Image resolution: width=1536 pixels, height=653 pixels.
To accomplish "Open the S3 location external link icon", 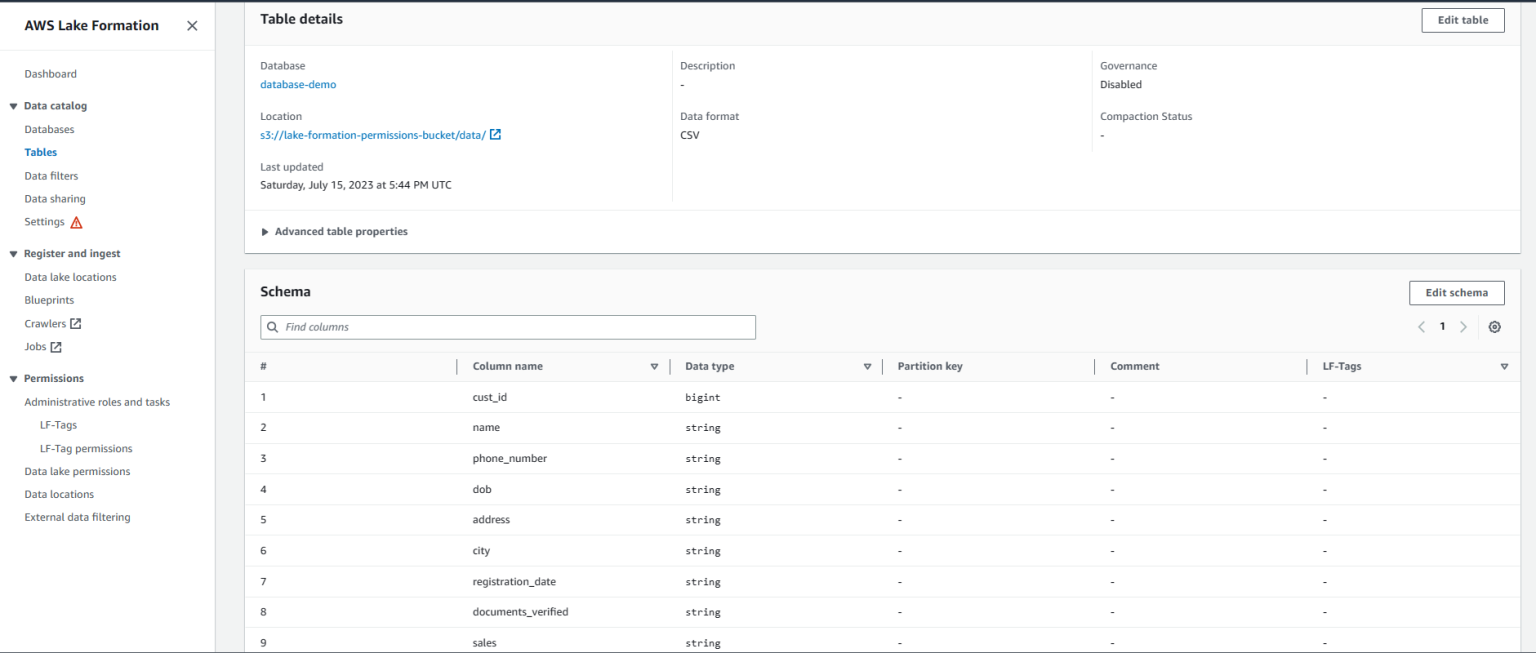I will pyautogui.click(x=495, y=134).
